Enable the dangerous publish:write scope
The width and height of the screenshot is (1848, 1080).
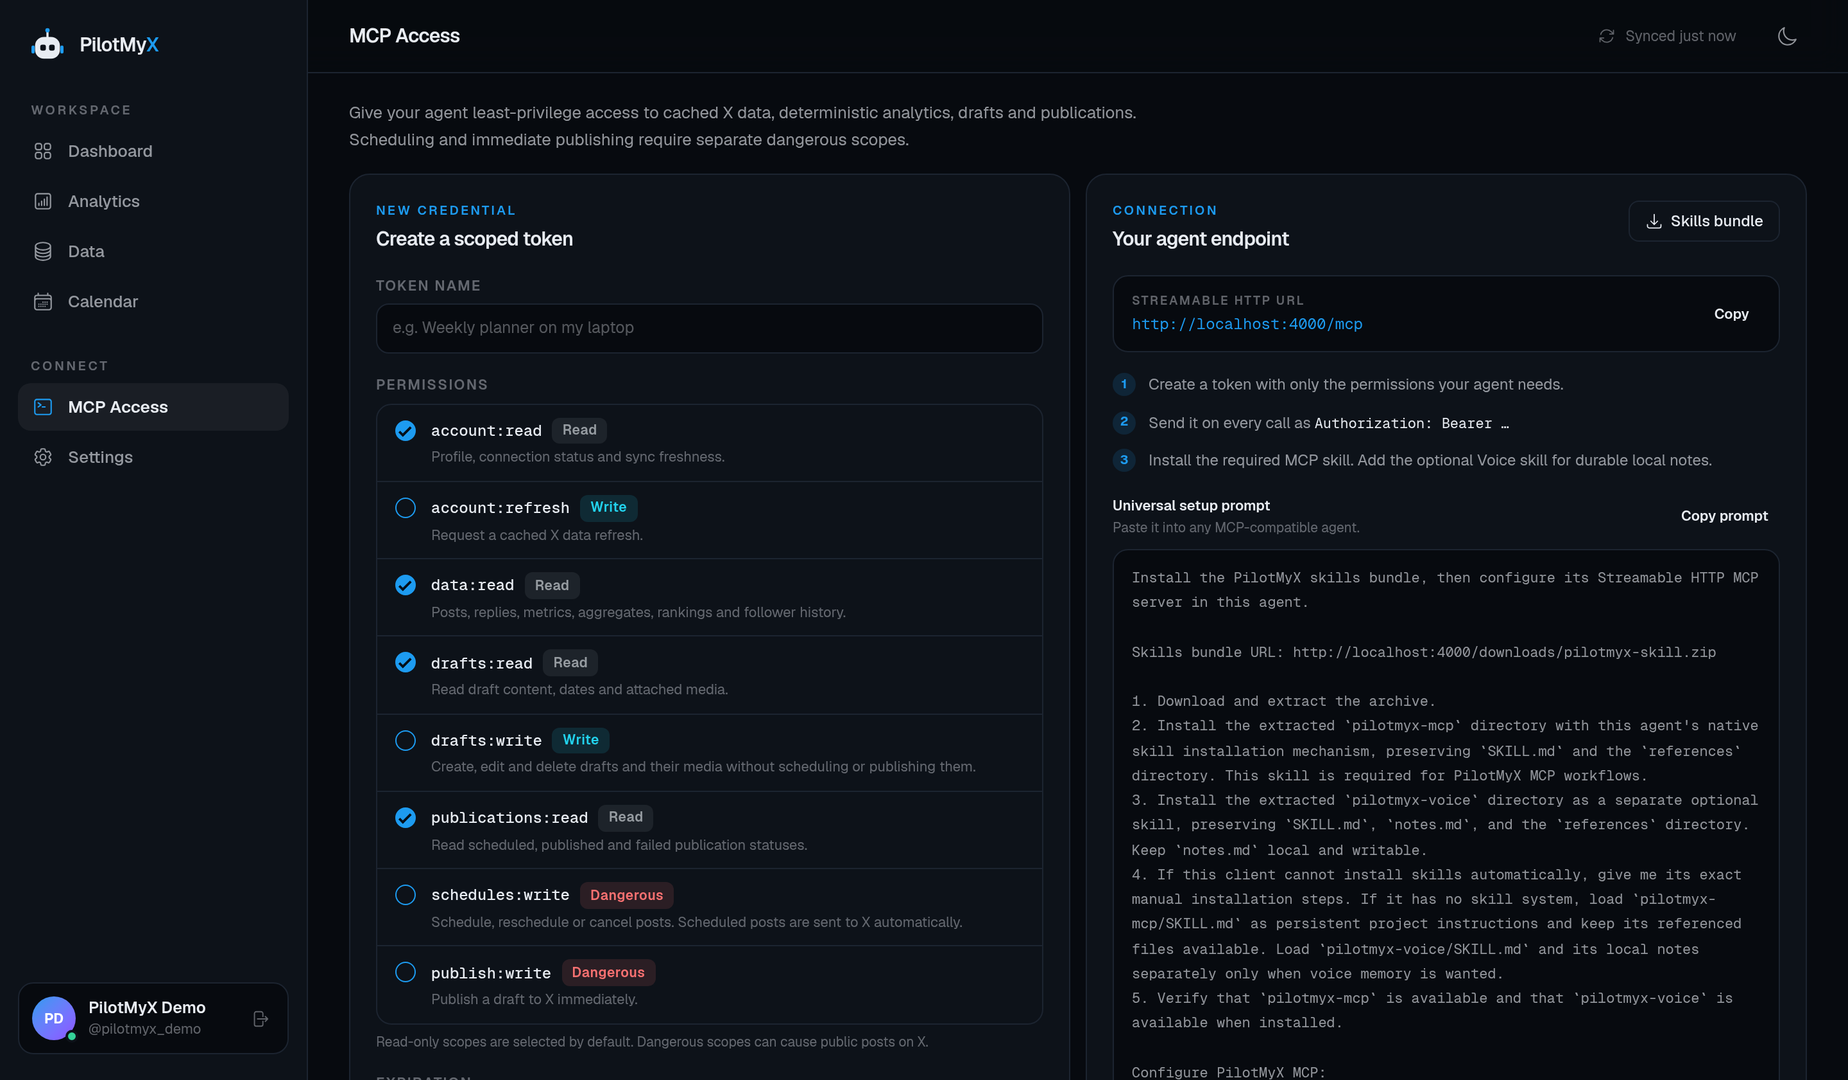[405, 972]
